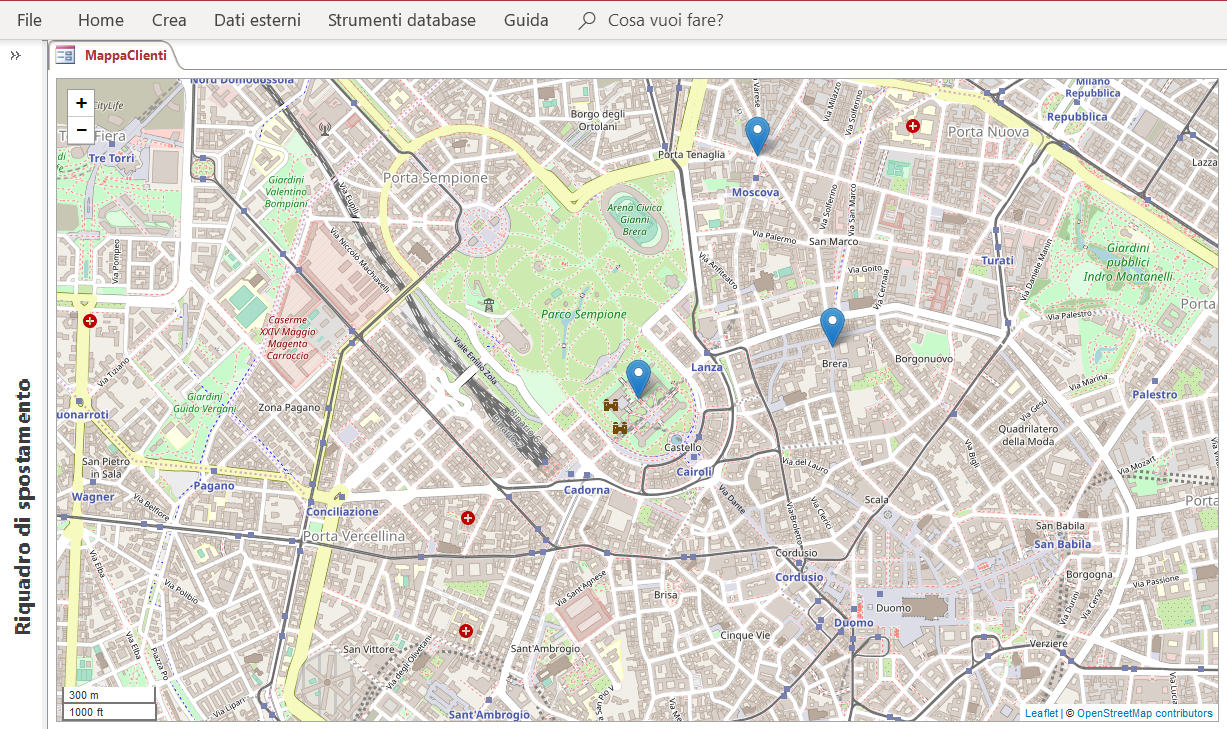Click the Brisa label
The width and height of the screenshot is (1227, 729).
[x=666, y=595]
